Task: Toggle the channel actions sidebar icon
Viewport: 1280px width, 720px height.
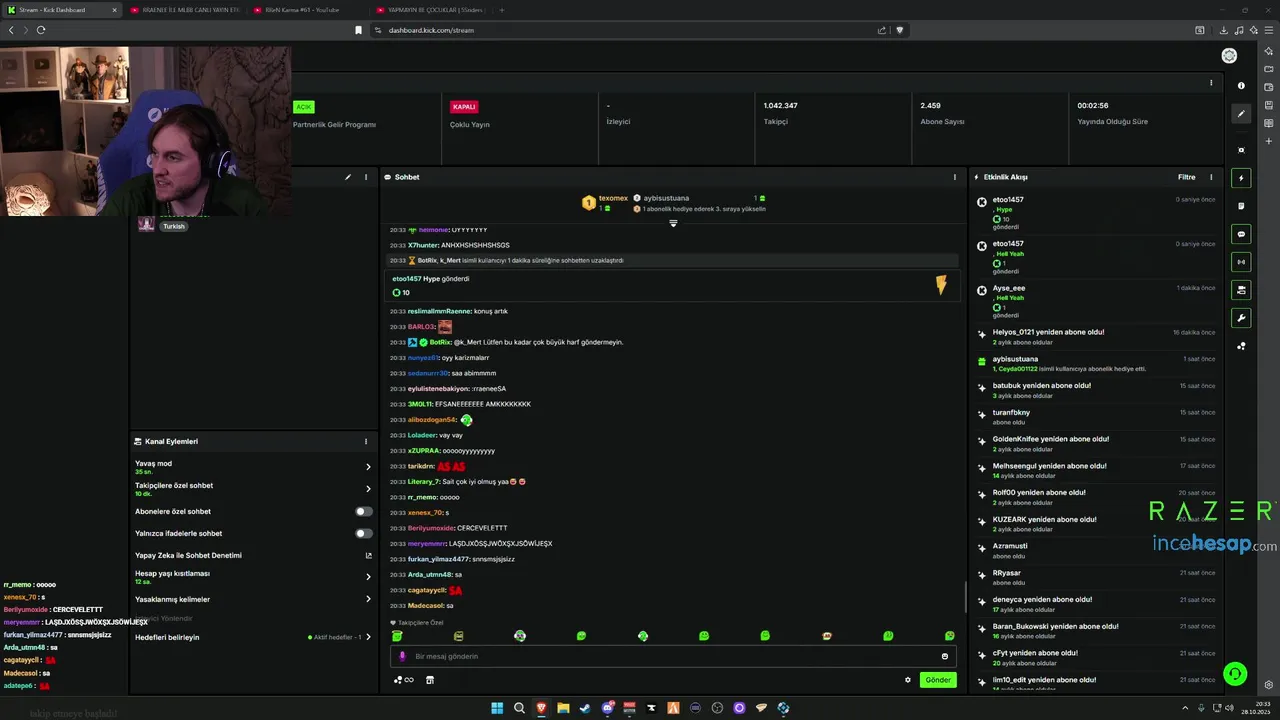Action: coord(1241,290)
